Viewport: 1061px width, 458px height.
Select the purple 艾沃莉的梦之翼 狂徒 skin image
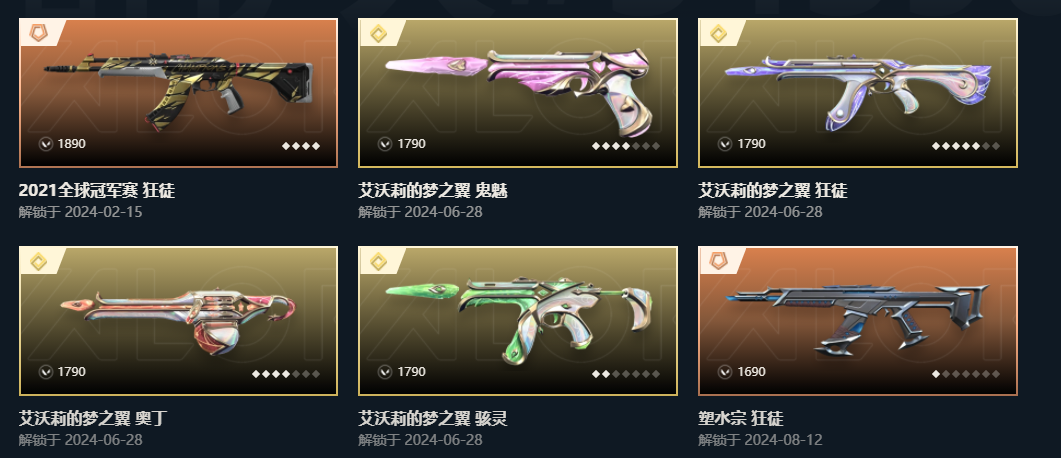[x=858, y=93]
